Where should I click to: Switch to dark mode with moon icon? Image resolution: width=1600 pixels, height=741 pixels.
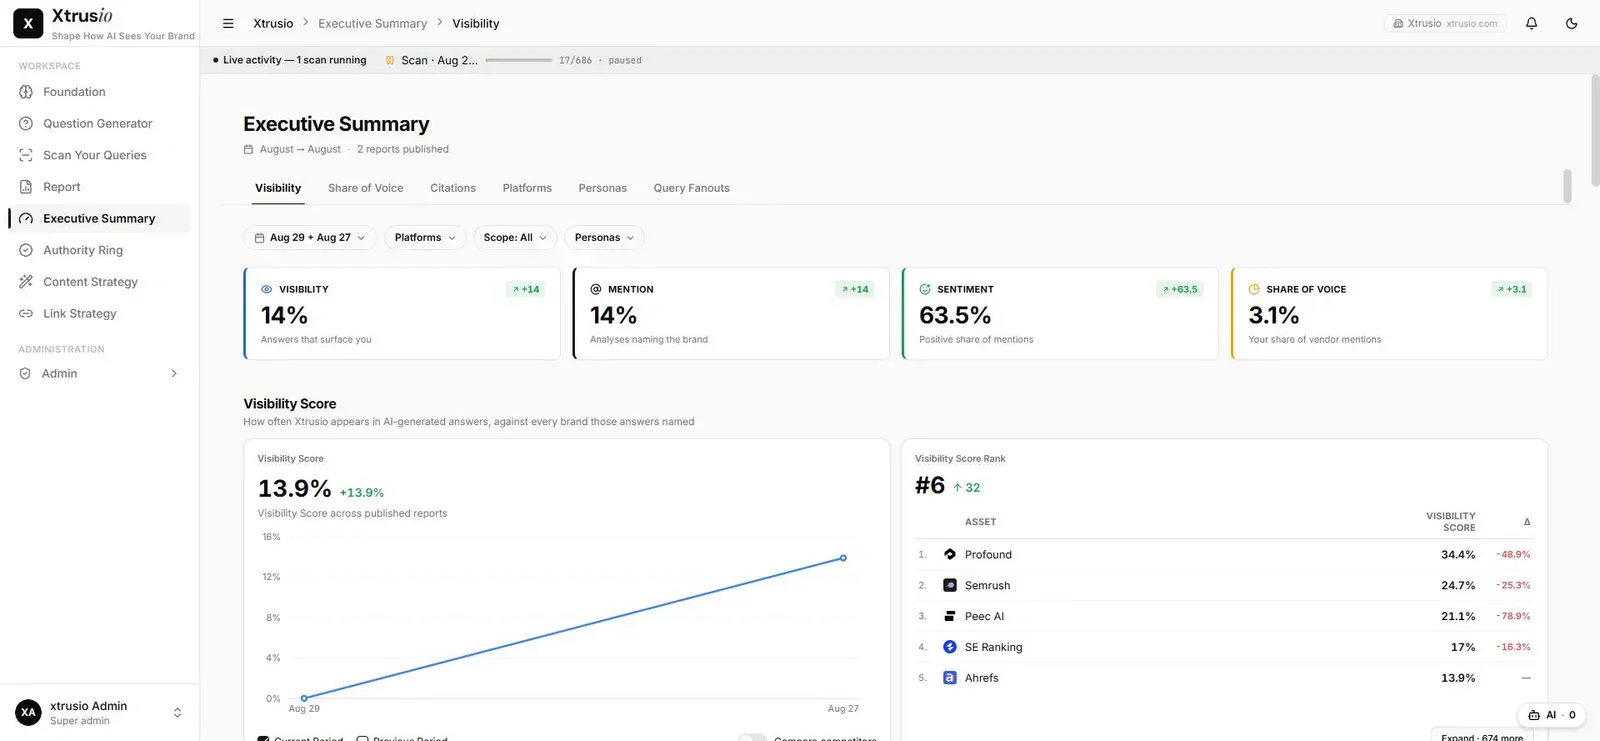click(x=1571, y=23)
